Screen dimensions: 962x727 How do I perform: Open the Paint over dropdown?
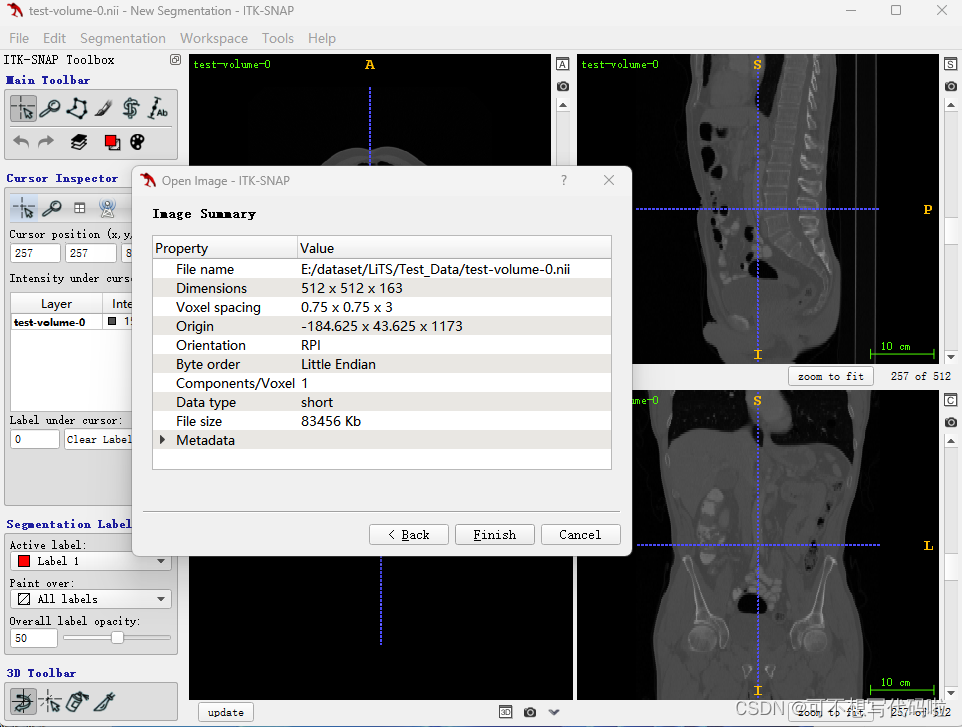(90, 599)
